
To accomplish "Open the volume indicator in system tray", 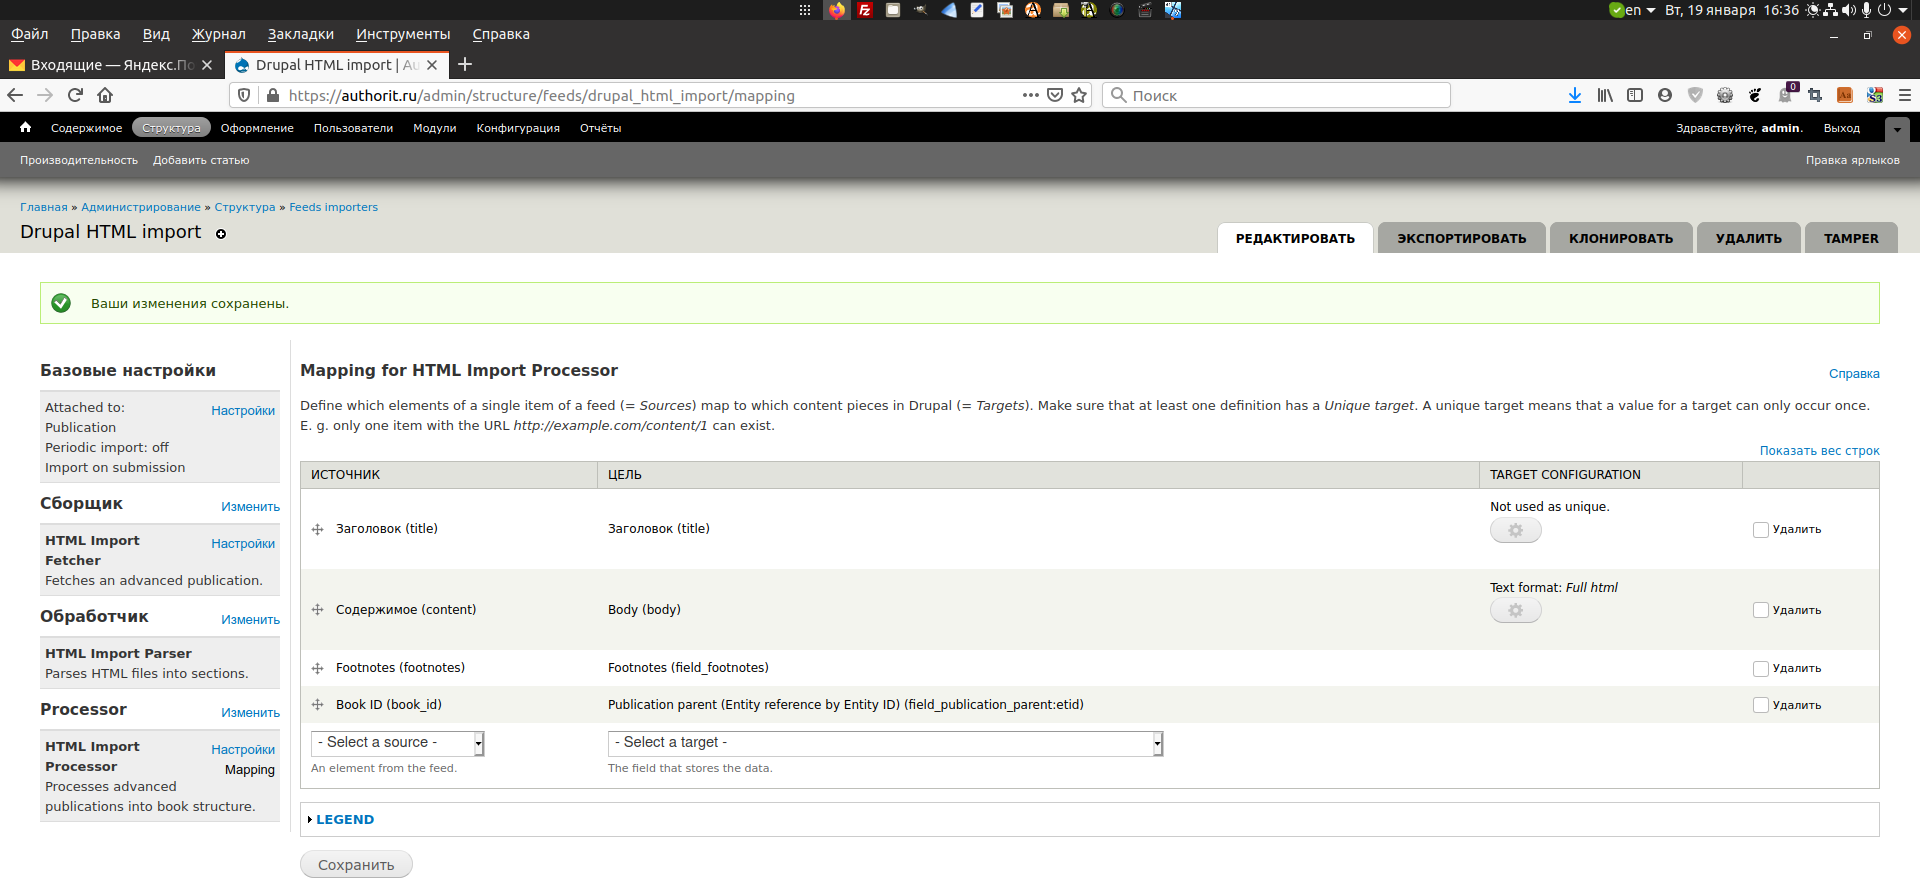I will (1848, 10).
